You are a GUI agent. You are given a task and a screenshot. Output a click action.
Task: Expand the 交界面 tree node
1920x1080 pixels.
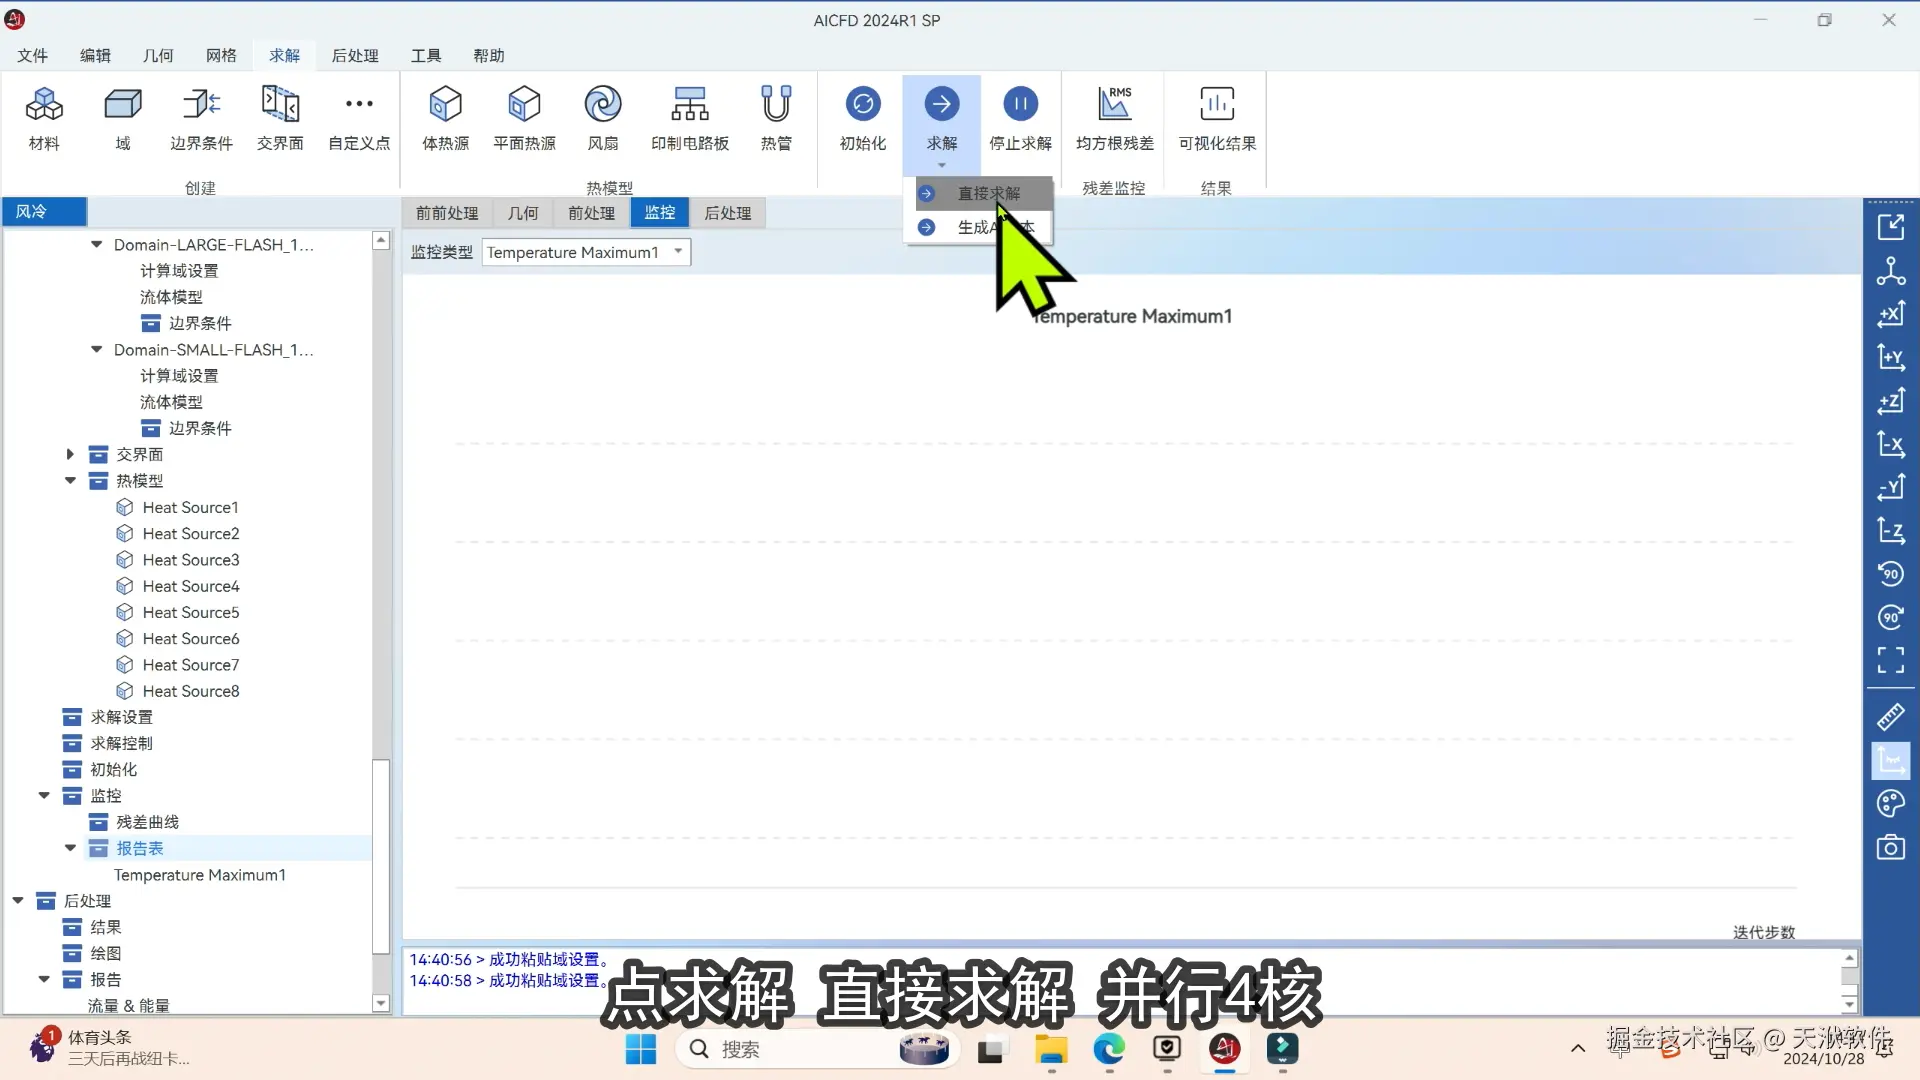(x=70, y=454)
